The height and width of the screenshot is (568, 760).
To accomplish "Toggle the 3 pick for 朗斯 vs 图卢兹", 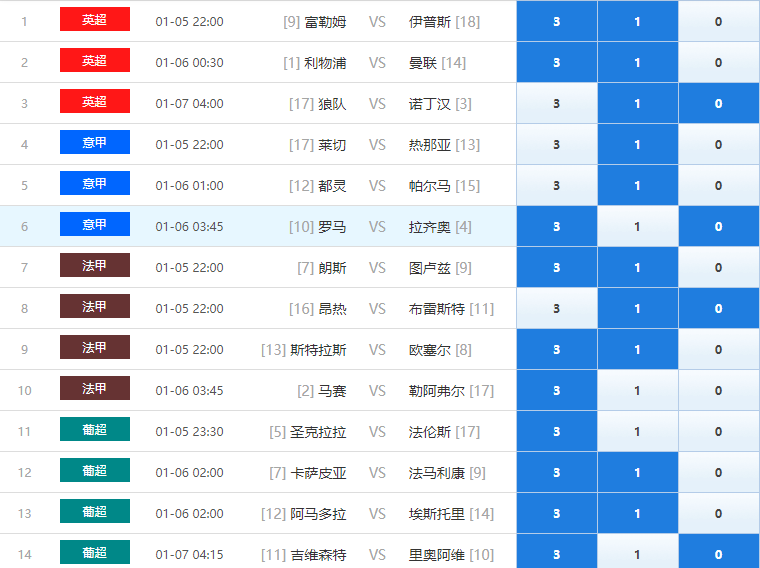I will click(557, 268).
